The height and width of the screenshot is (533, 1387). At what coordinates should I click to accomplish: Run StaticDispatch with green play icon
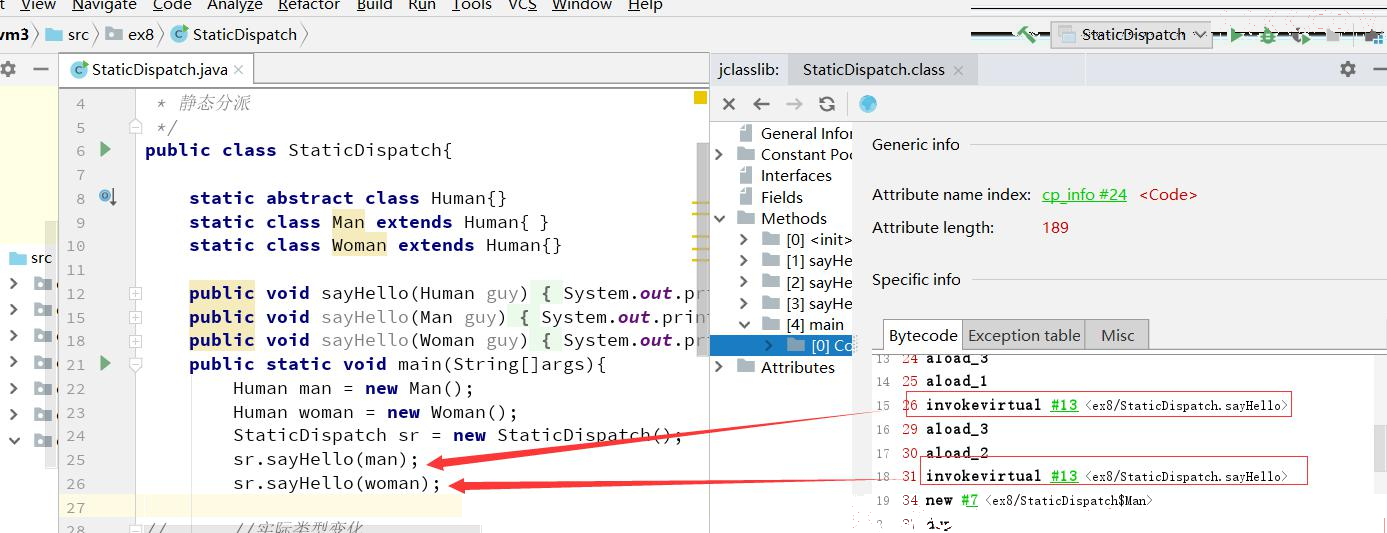click(1237, 35)
